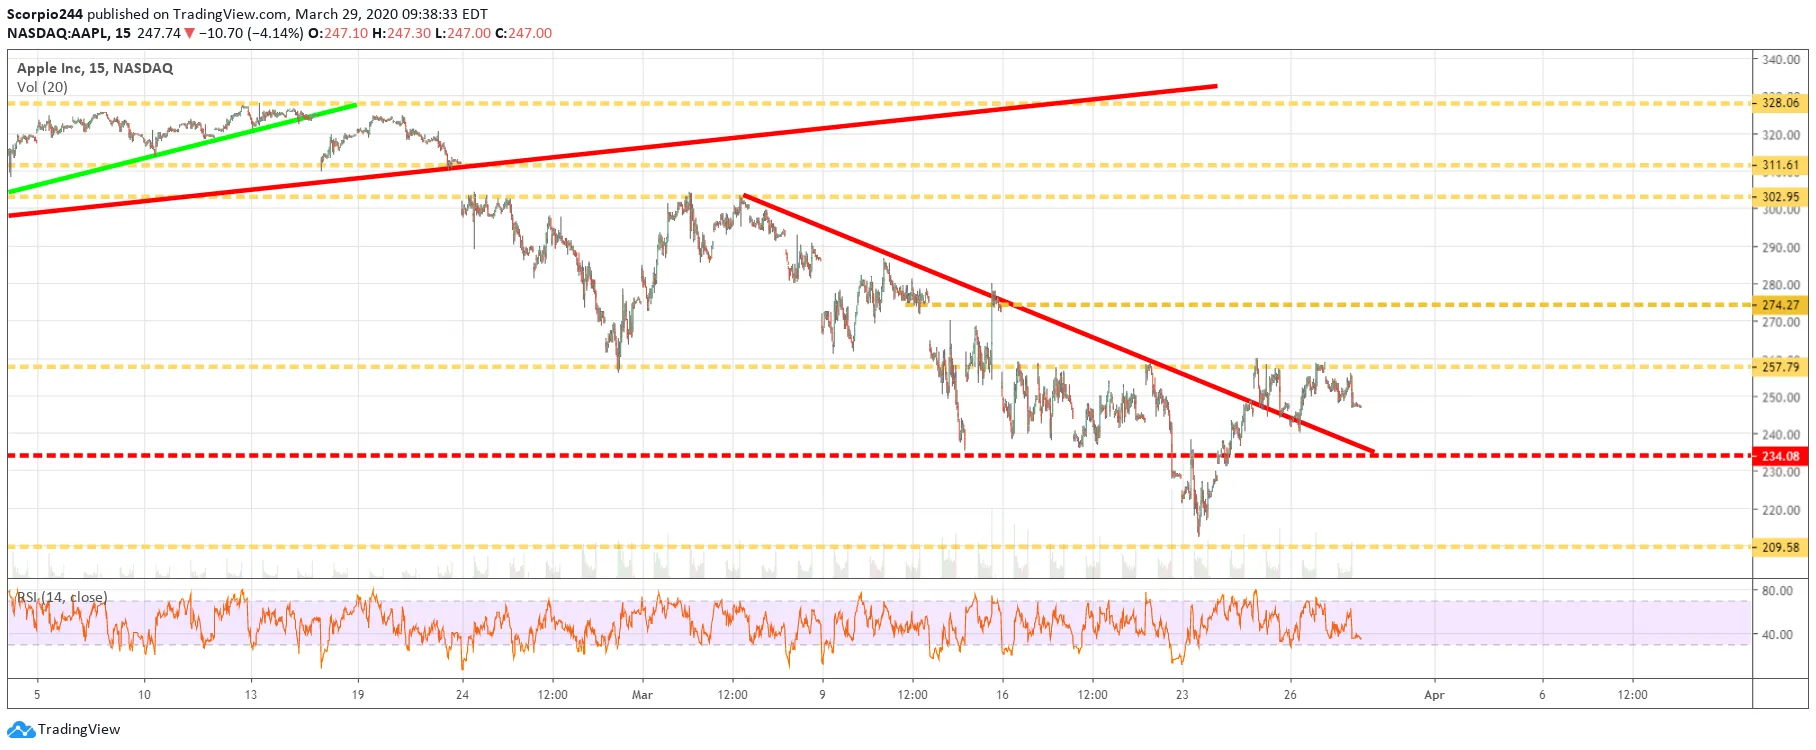Viewport: 1816px width, 750px height.
Task: Click the C:247.00 close price value
Action: click(x=523, y=33)
